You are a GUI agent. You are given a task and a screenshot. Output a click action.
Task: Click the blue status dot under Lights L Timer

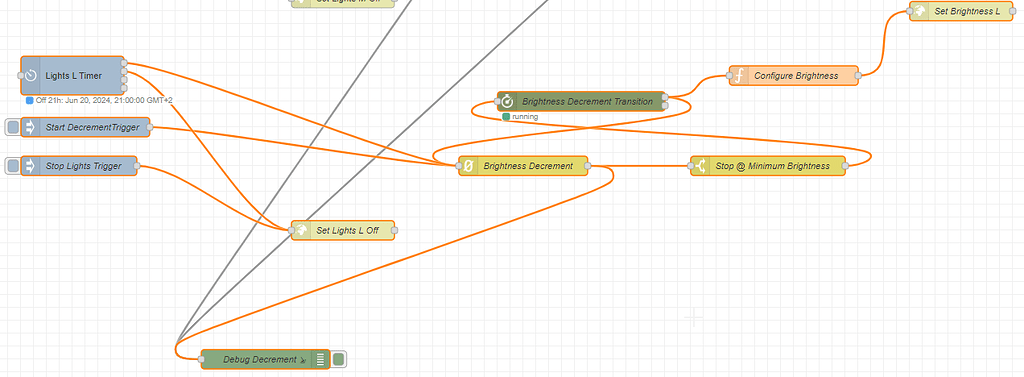click(29, 101)
